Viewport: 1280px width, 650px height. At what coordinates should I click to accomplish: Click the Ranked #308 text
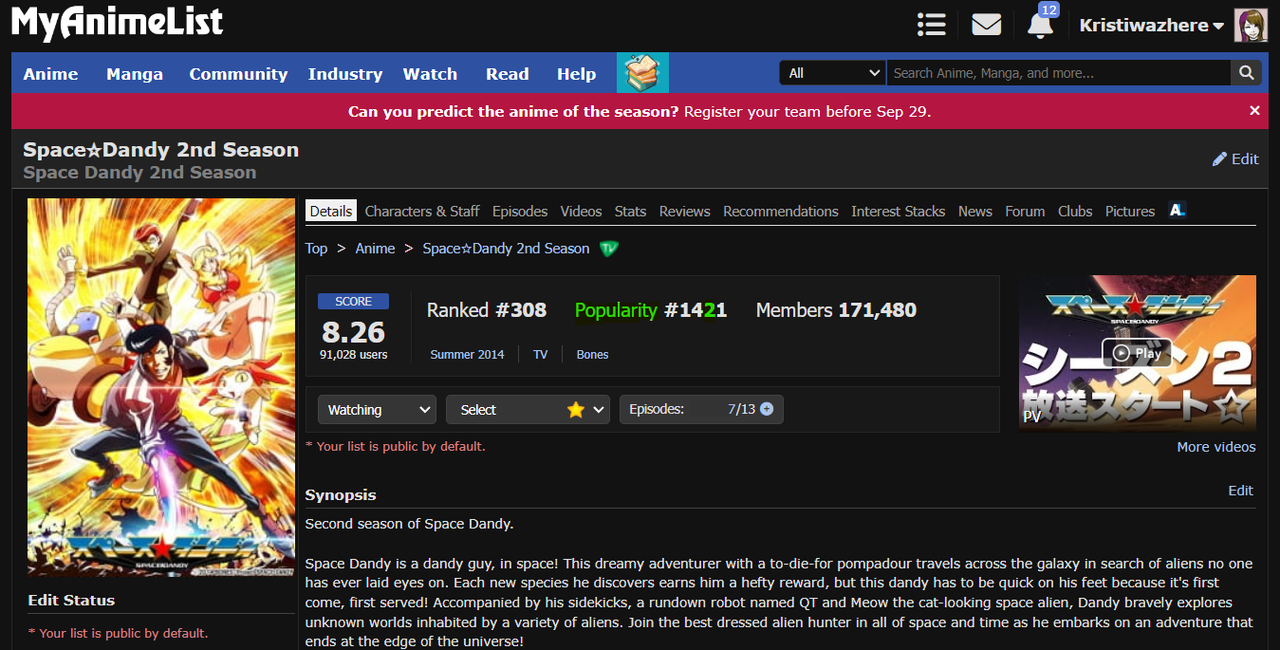pos(487,310)
